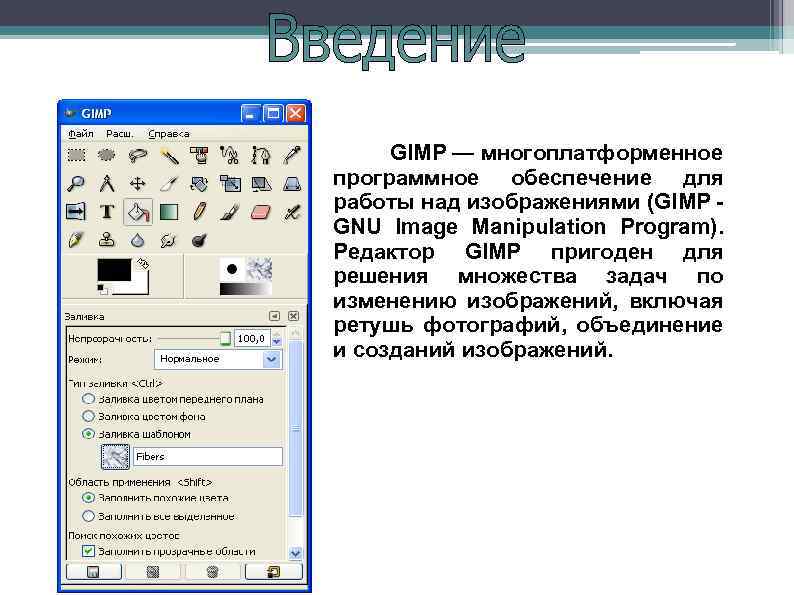
Task: Select the Color Picker eyedropper tool
Action: [292, 155]
